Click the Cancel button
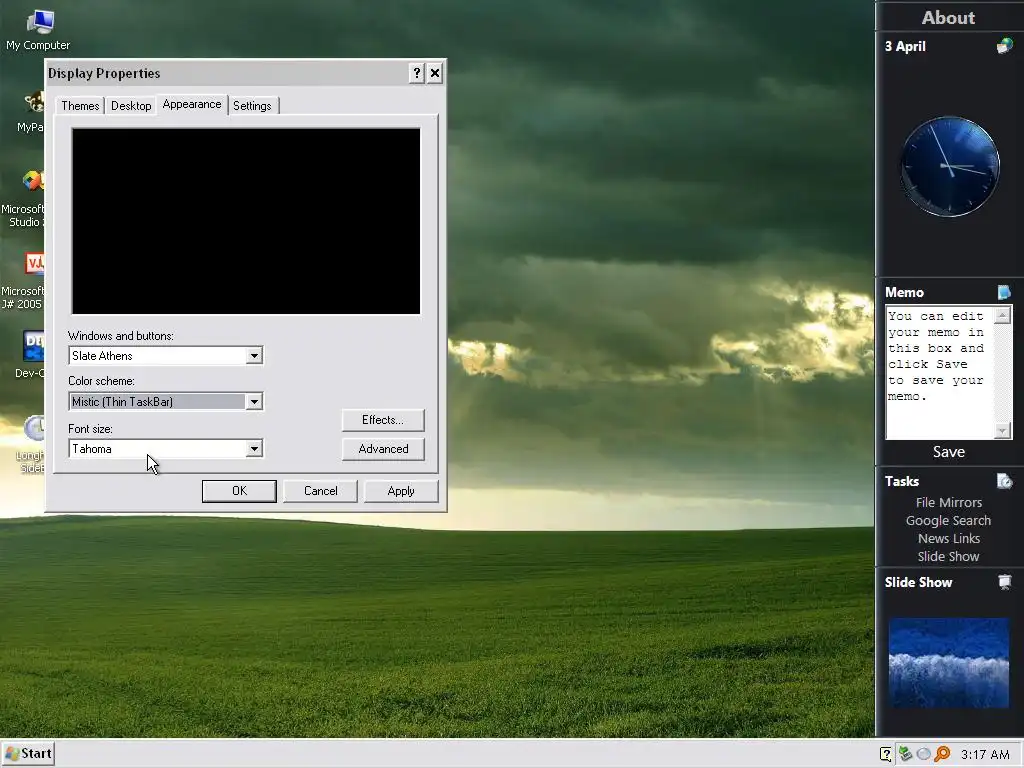This screenshot has width=1024, height=768. tap(321, 491)
